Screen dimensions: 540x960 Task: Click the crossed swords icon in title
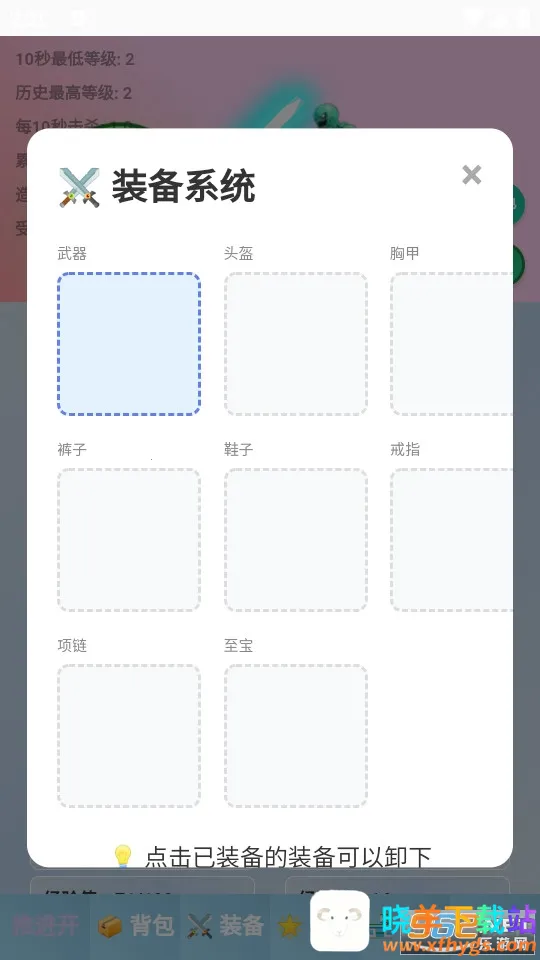pyautogui.click(x=79, y=187)
